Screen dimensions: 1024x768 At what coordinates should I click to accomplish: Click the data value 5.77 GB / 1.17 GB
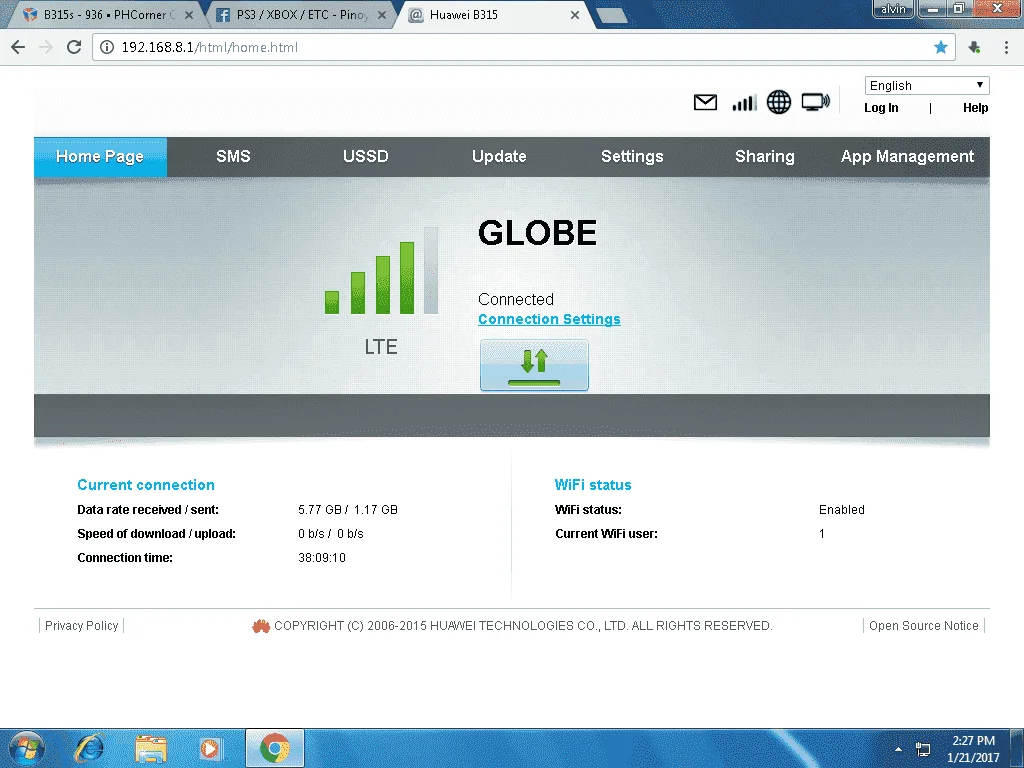tap(348, 509)
